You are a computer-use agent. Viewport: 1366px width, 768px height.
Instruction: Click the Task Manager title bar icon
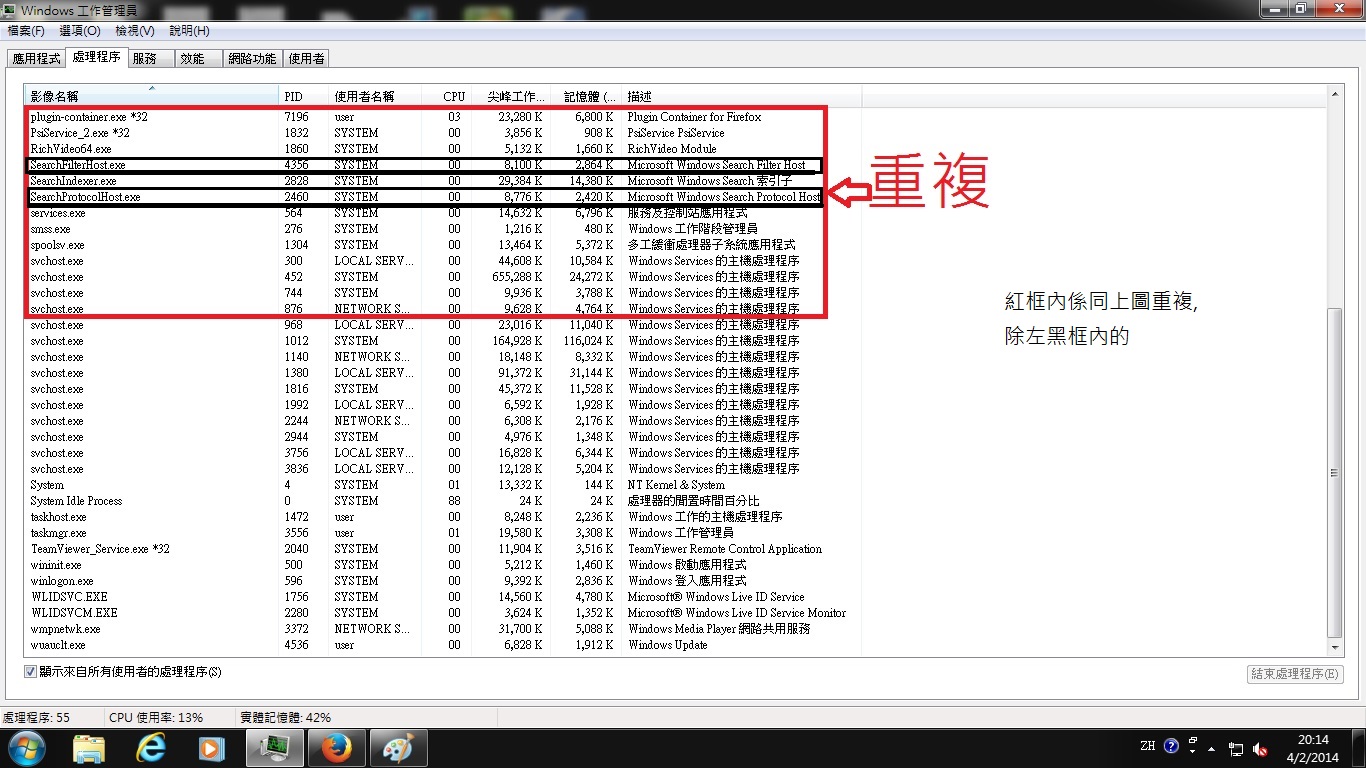click(x=10, y=9)
